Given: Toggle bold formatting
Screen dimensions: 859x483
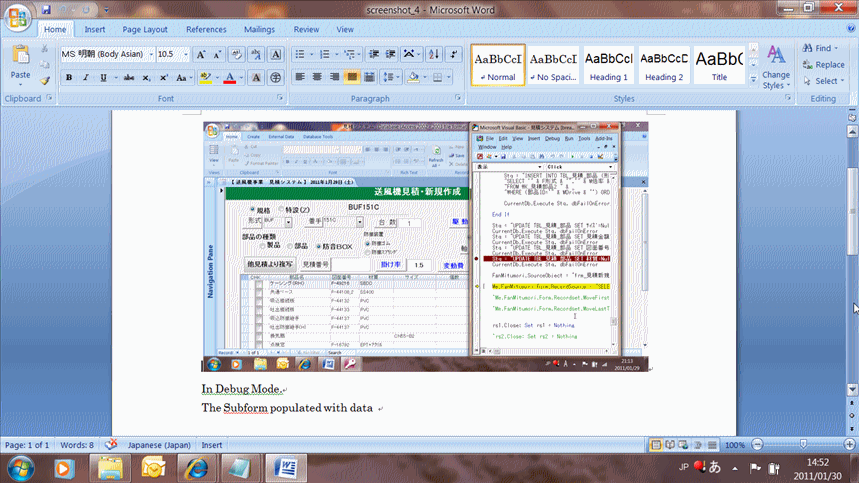Looking at the screenshot, I should point(69,78).
